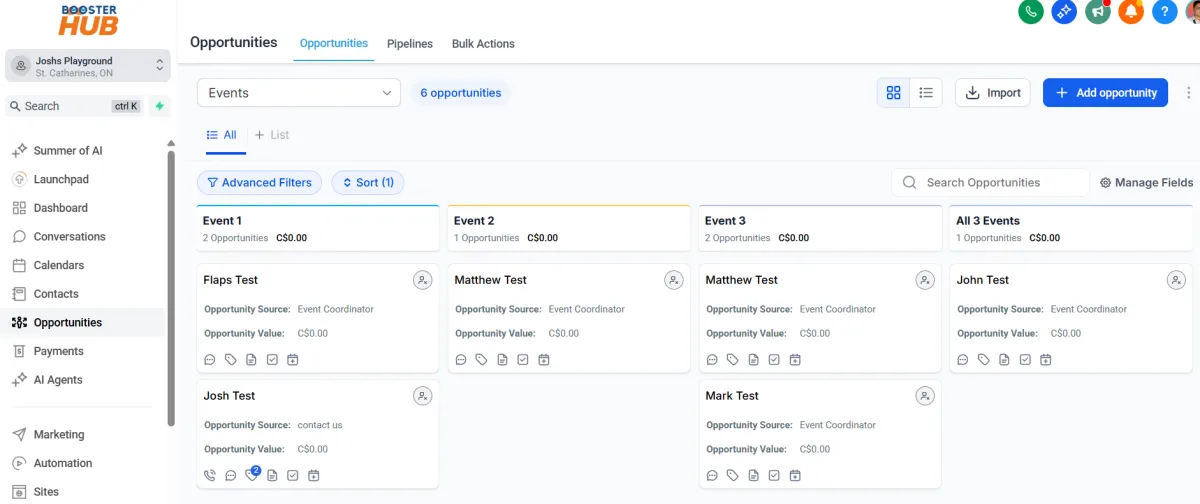Click the All 3 Events stage header
1200x504 pixels.
pos(1071,229)
